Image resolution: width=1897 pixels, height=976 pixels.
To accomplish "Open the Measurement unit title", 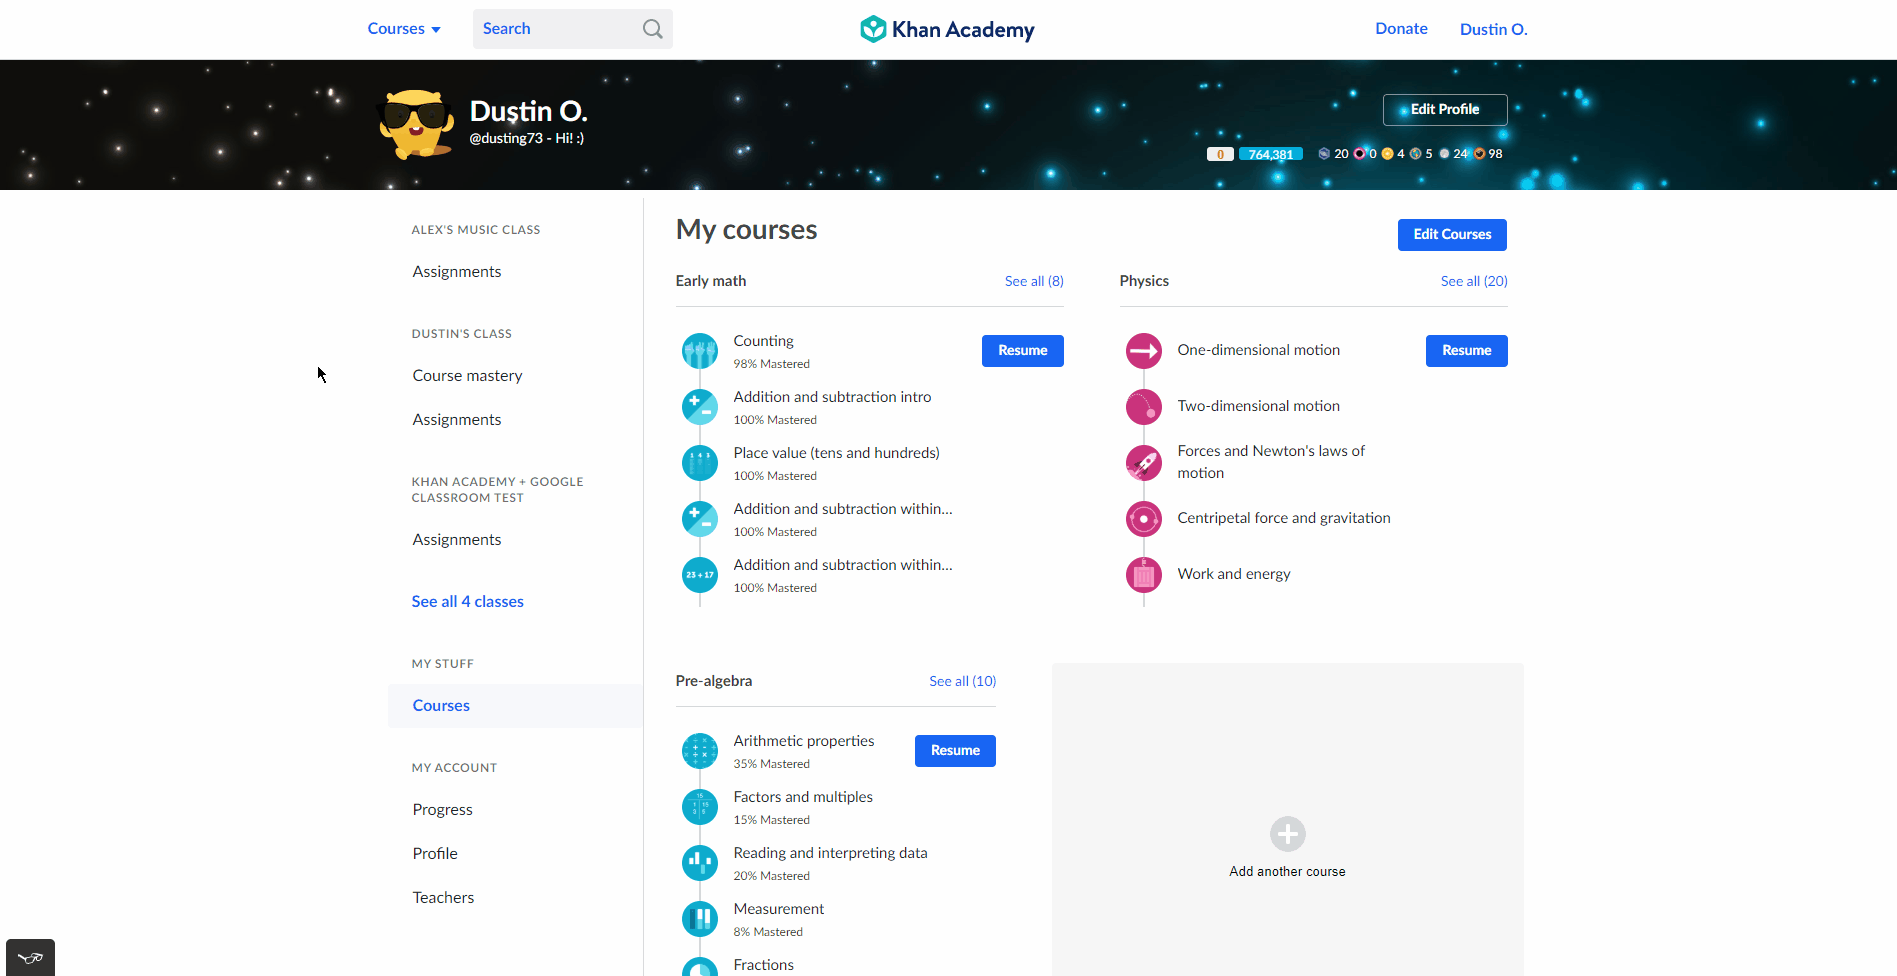I will [778, 909].
